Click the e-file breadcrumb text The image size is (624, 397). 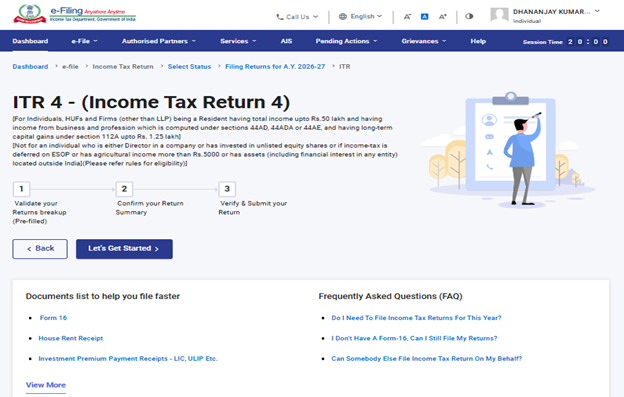(x=70, y=66)
